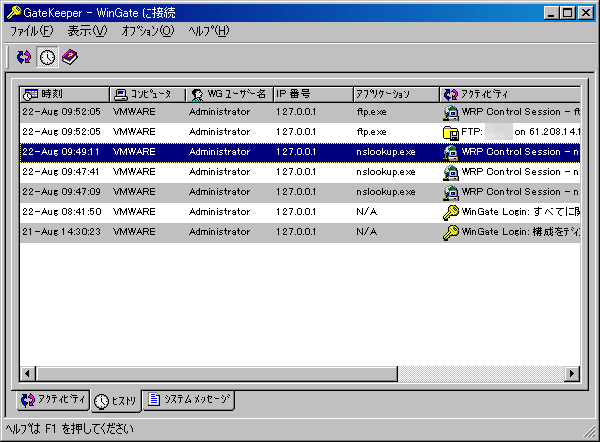Open the purple help book toolbar icon
The width and height of the screenshot is (600, 442).
point(70,57)
